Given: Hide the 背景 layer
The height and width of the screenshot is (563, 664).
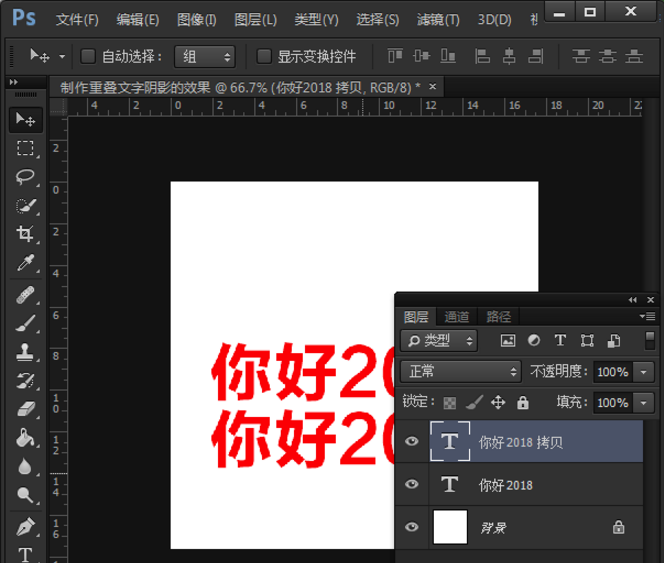Looking at the screenshot, I should coord(412,527).
